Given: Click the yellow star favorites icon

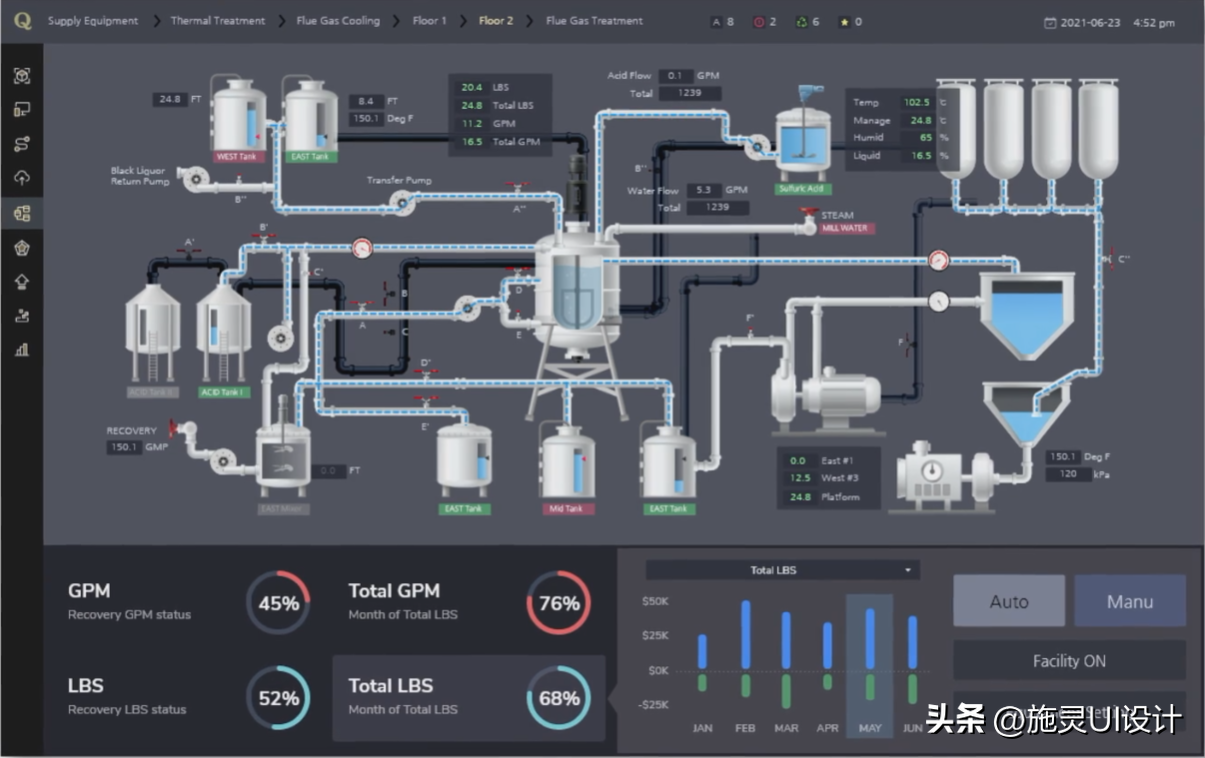Looking at the screenshot, I should (845, 22).
